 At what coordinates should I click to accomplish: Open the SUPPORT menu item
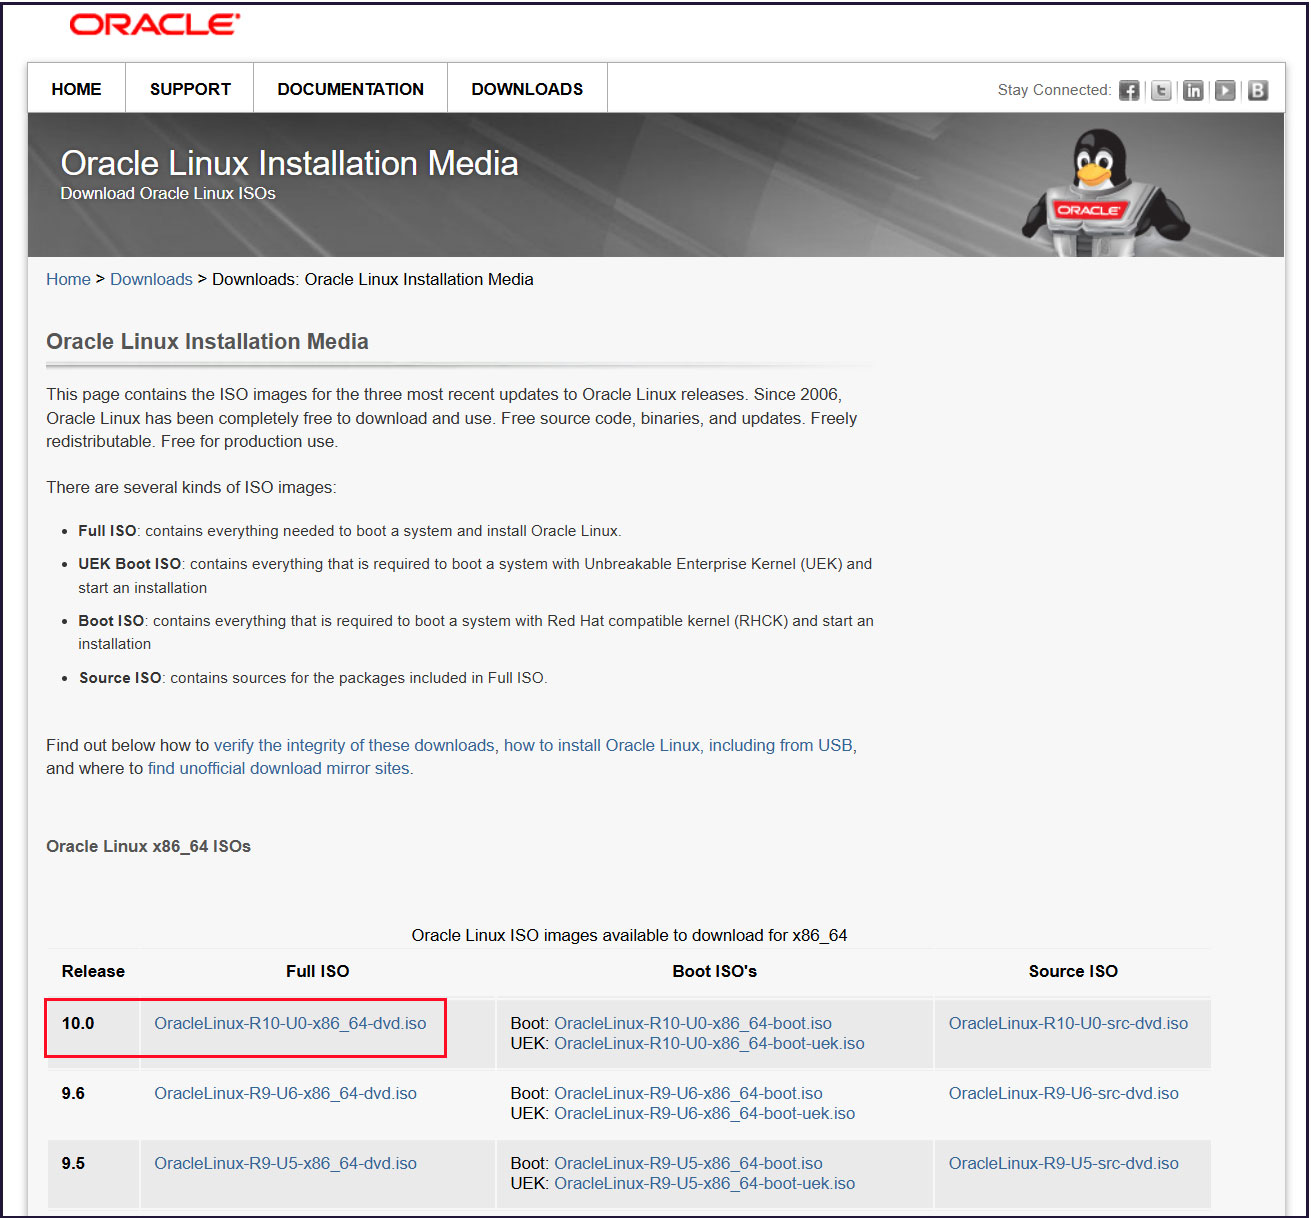point(190,89)
